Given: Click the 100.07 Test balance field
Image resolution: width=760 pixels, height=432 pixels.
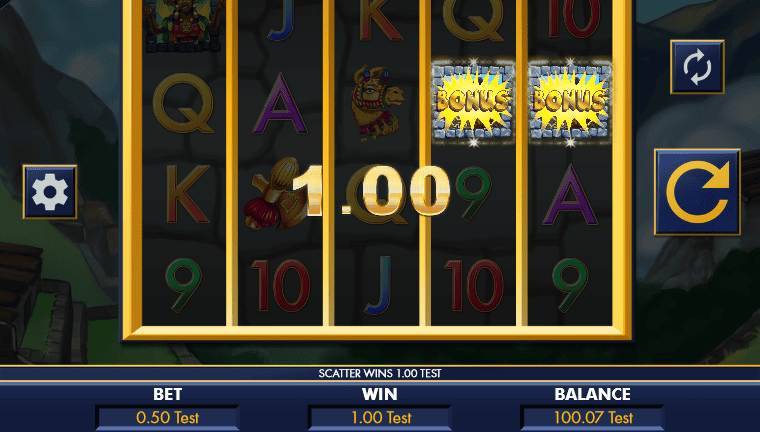Looking at the screenshot, I should point(592,417).
